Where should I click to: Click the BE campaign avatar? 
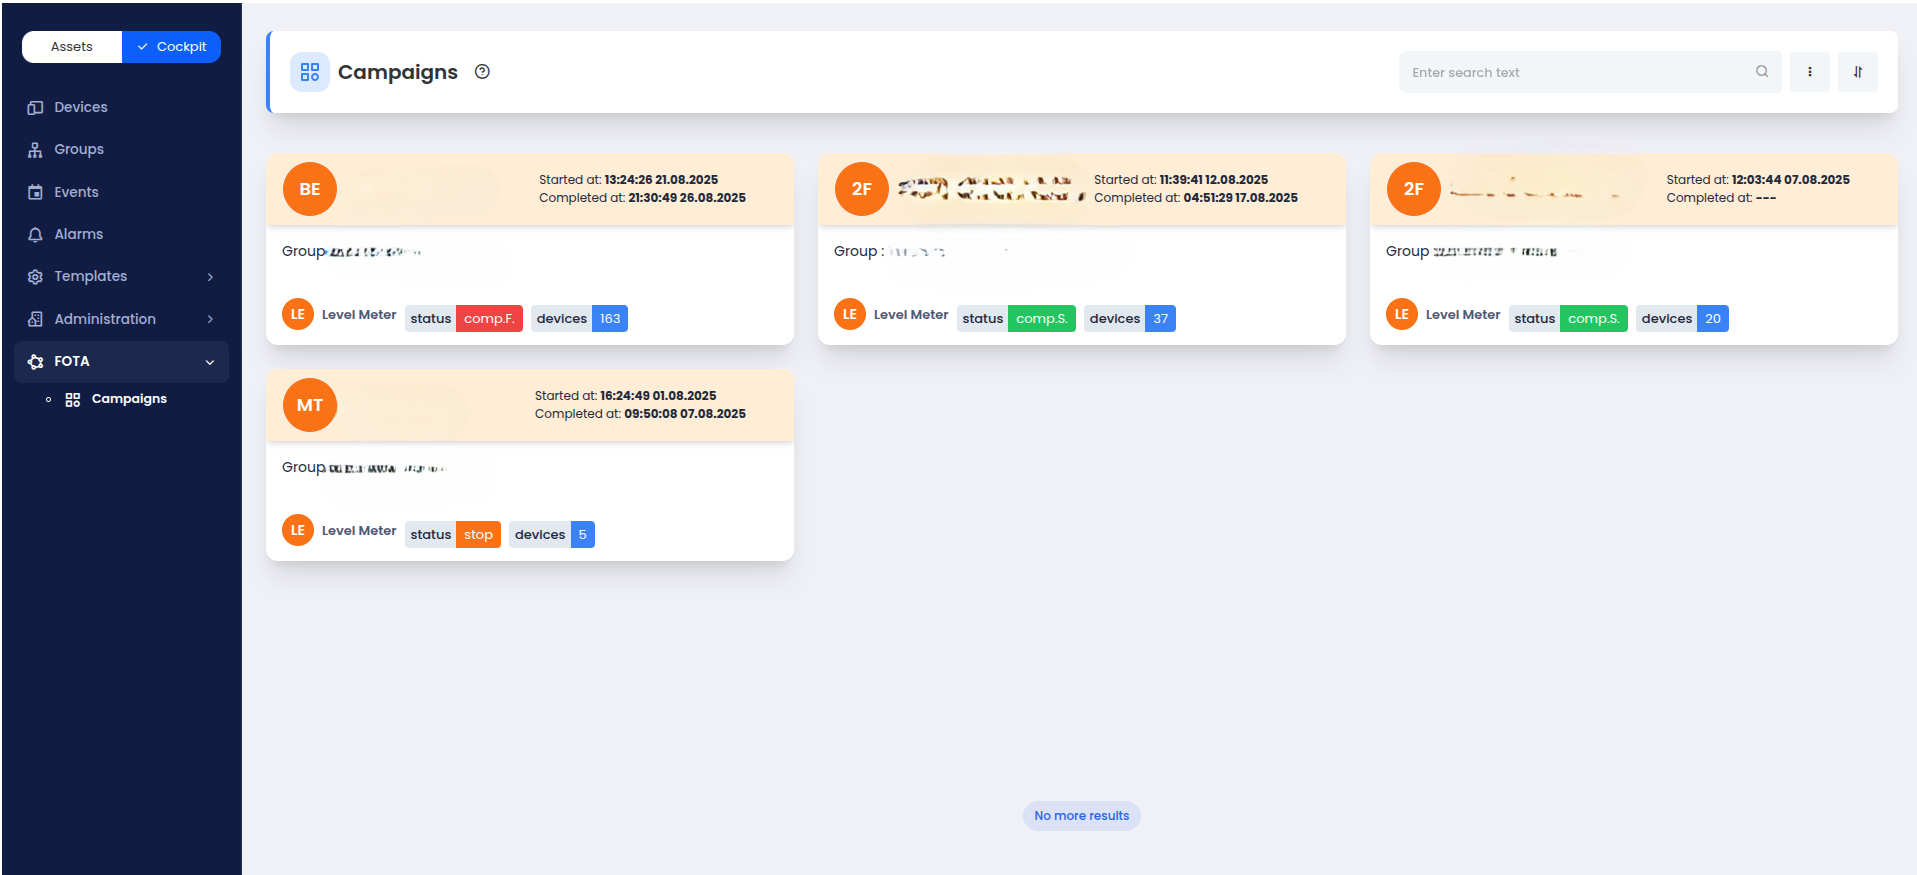click(x=310, y=189)
